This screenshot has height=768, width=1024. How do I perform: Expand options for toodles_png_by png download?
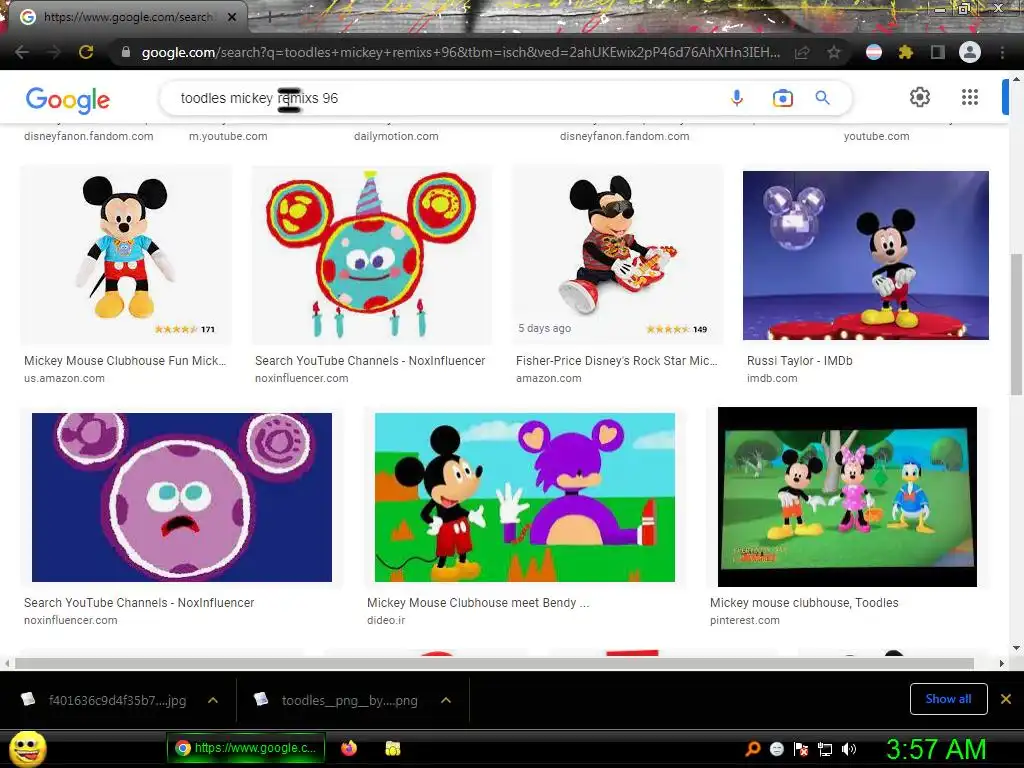click(x=446, y=700)
